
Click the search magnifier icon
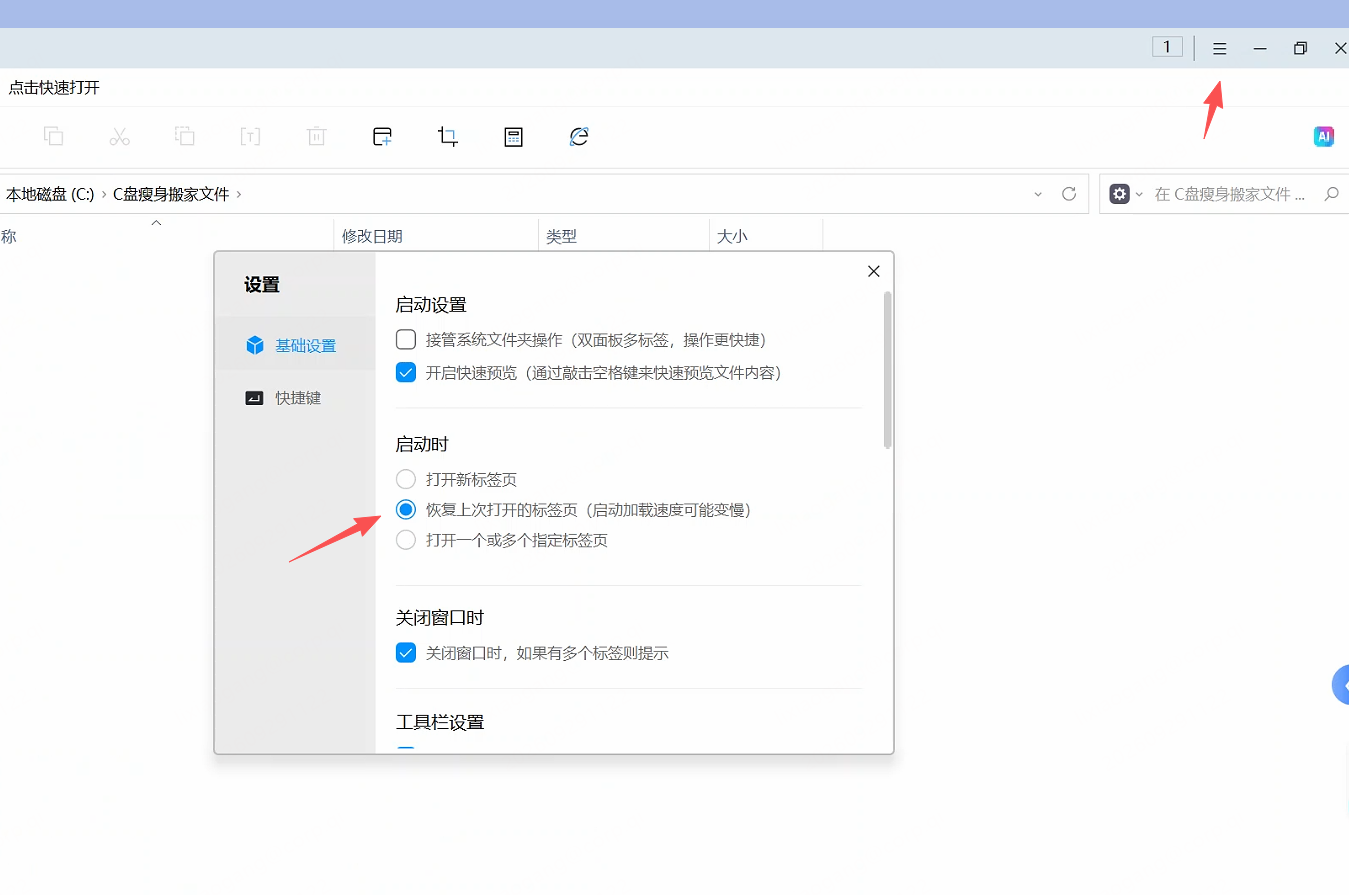(x=1331, y=194)
